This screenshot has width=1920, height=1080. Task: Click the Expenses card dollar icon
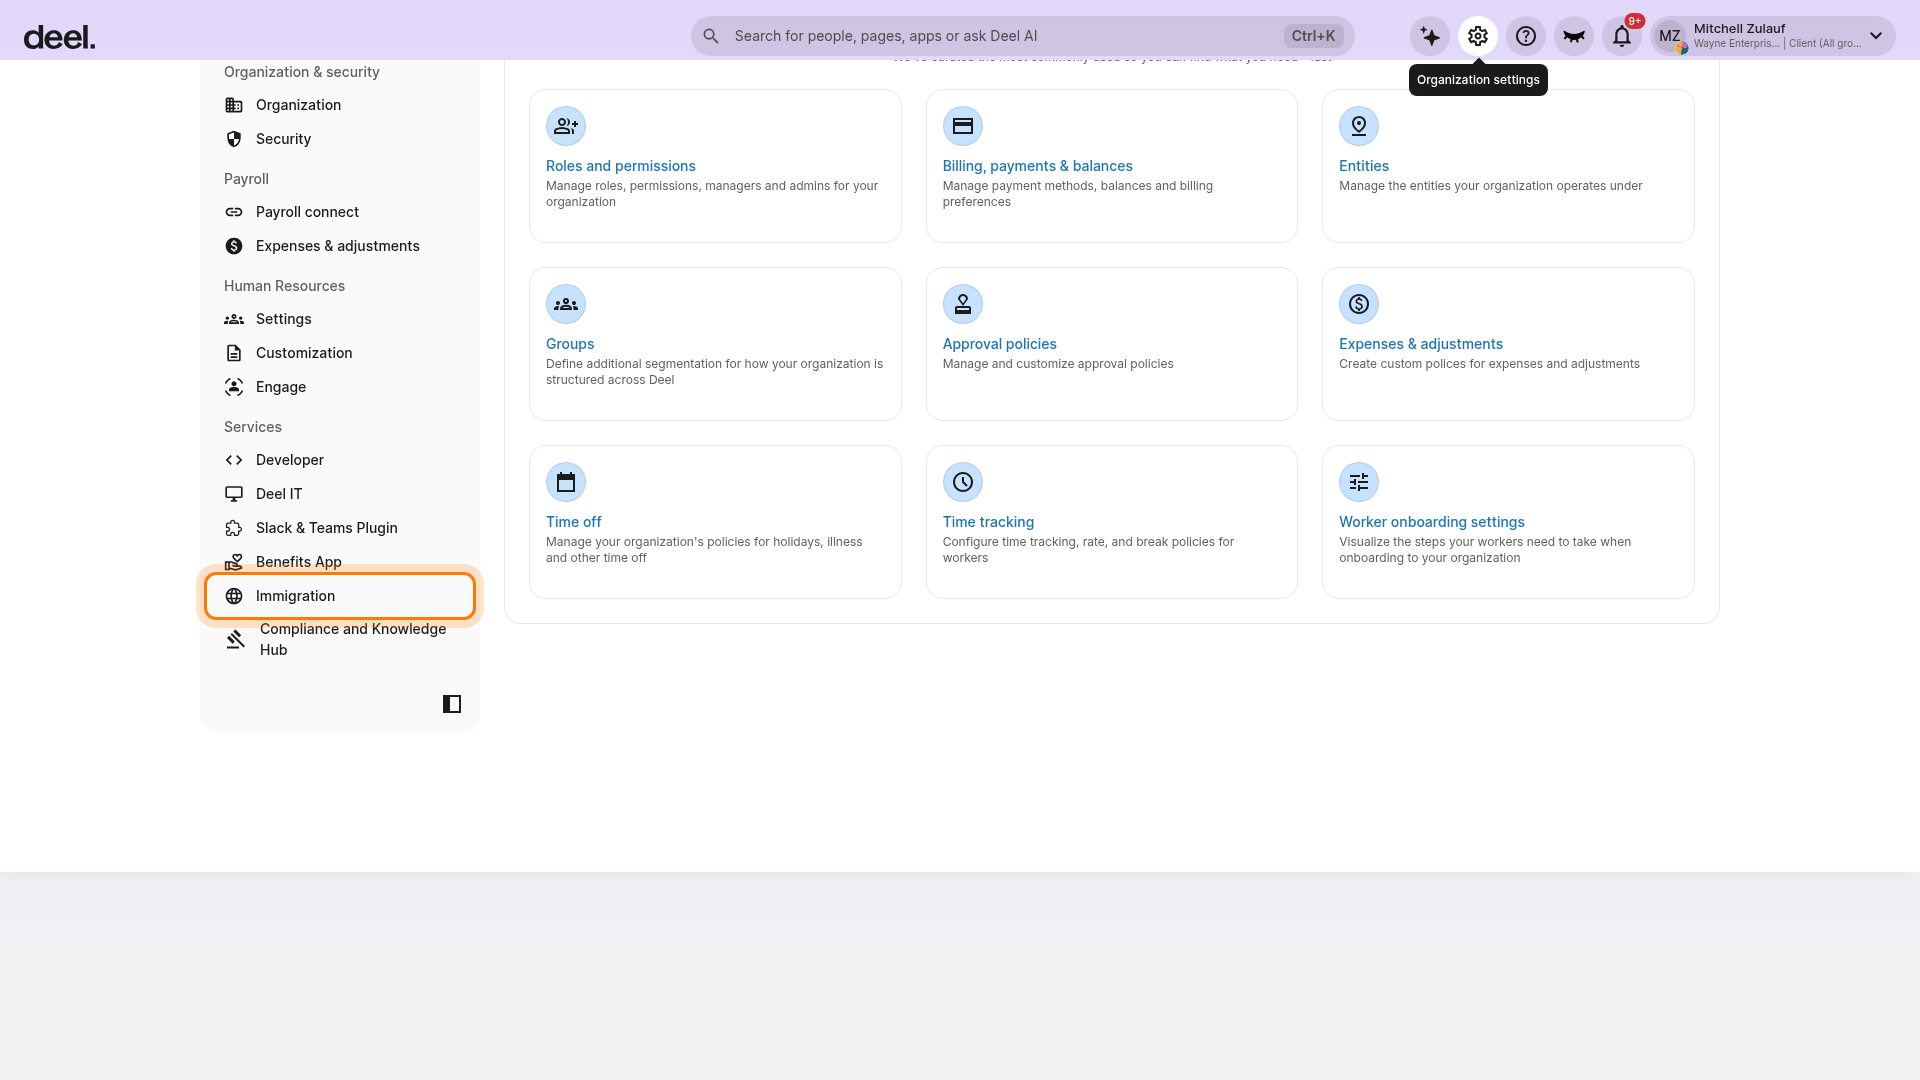1359,304
